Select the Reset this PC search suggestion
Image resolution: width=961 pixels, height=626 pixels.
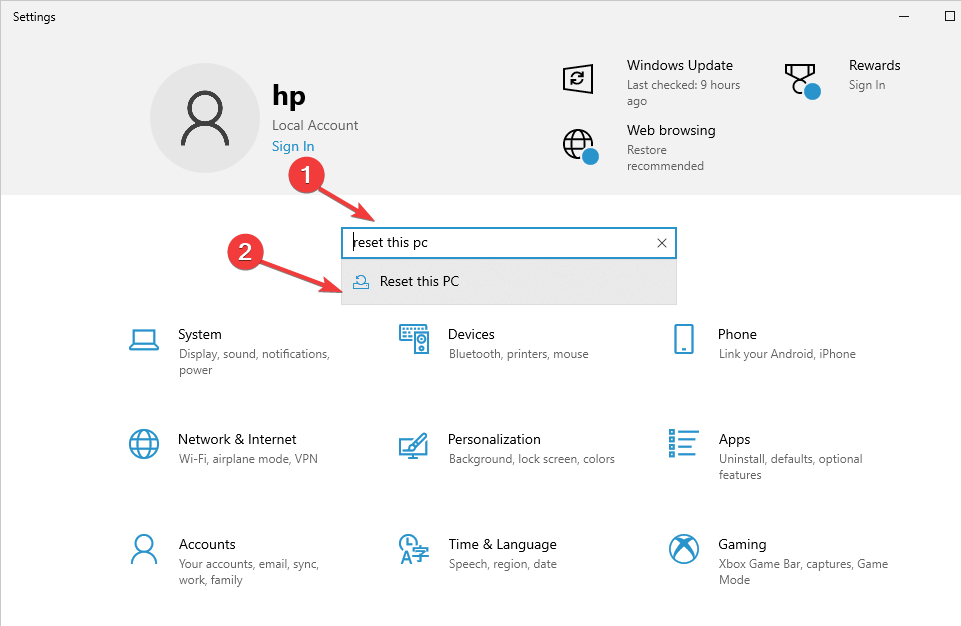tap(509, 281)
